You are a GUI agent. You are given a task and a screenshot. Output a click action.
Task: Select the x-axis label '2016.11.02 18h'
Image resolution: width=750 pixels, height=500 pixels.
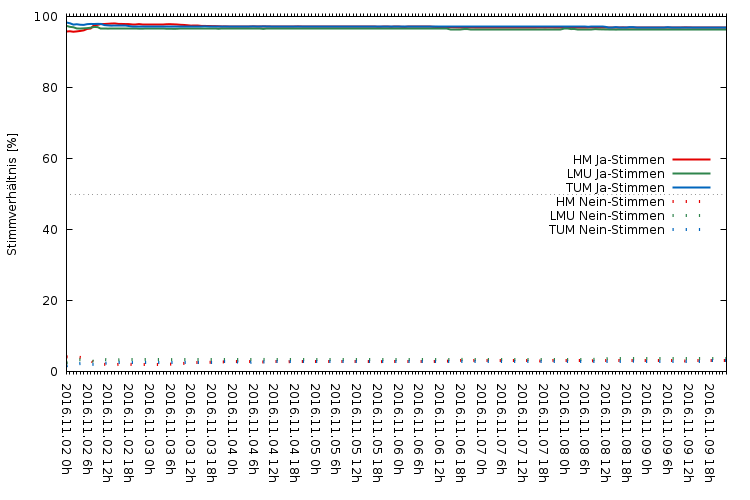click(128, 433)
